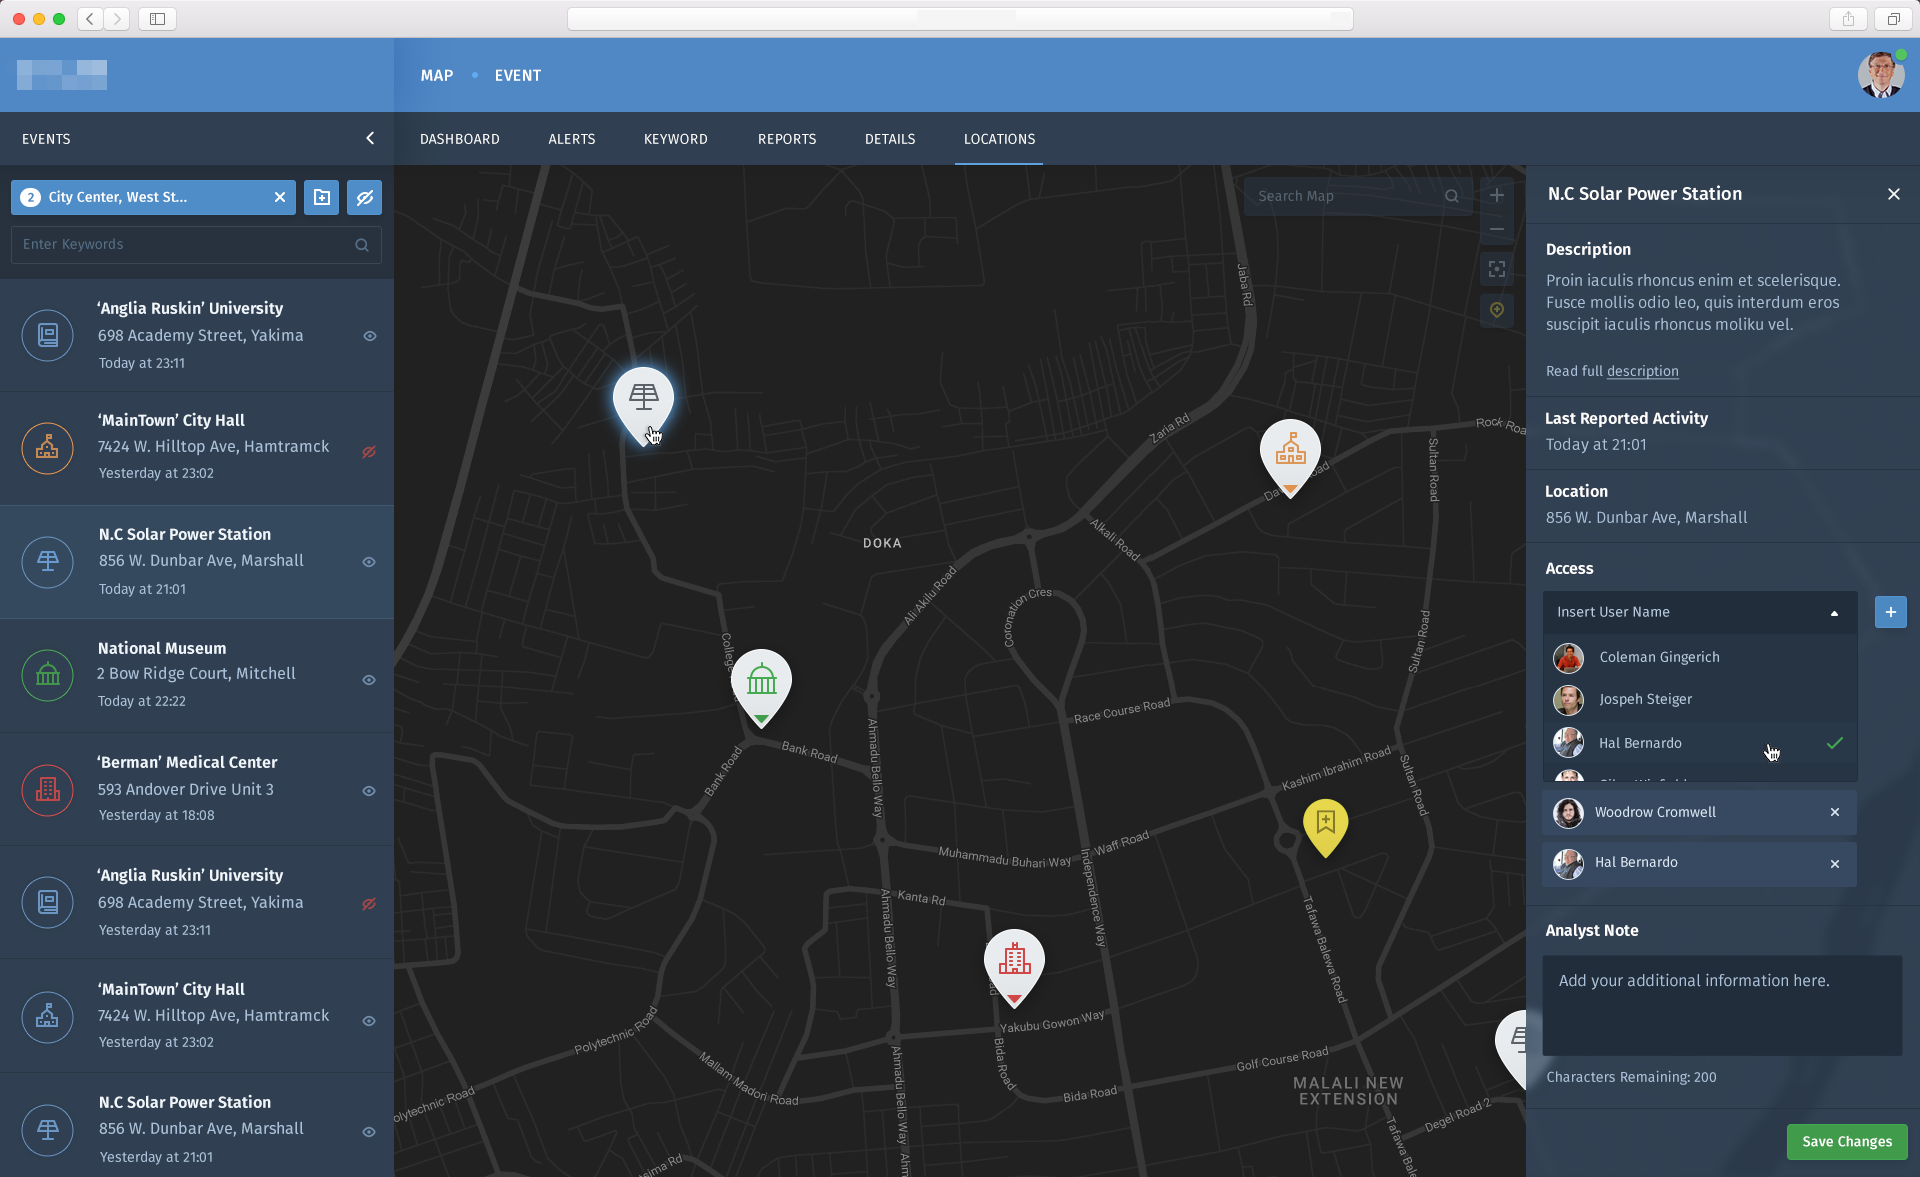Click the Analyst Note text area
Viewport: 1920px width, 1177px height.
click(x=1721, y=1005)
